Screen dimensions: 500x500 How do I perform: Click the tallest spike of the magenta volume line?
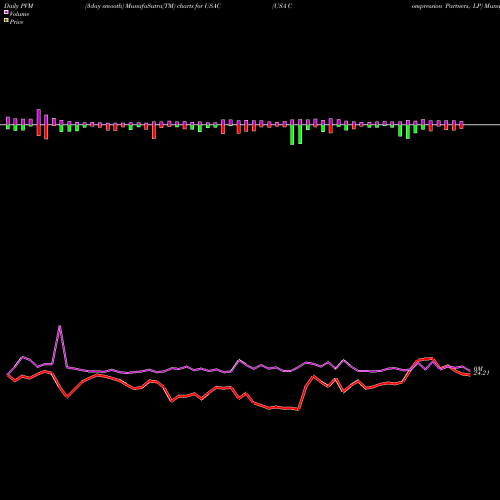click(60, 326)
